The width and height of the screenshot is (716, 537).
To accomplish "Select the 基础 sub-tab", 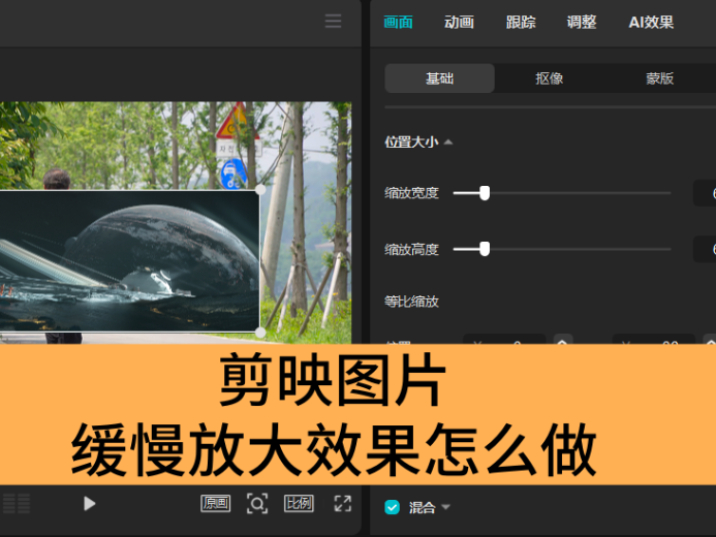I will (x=440, y=79).
